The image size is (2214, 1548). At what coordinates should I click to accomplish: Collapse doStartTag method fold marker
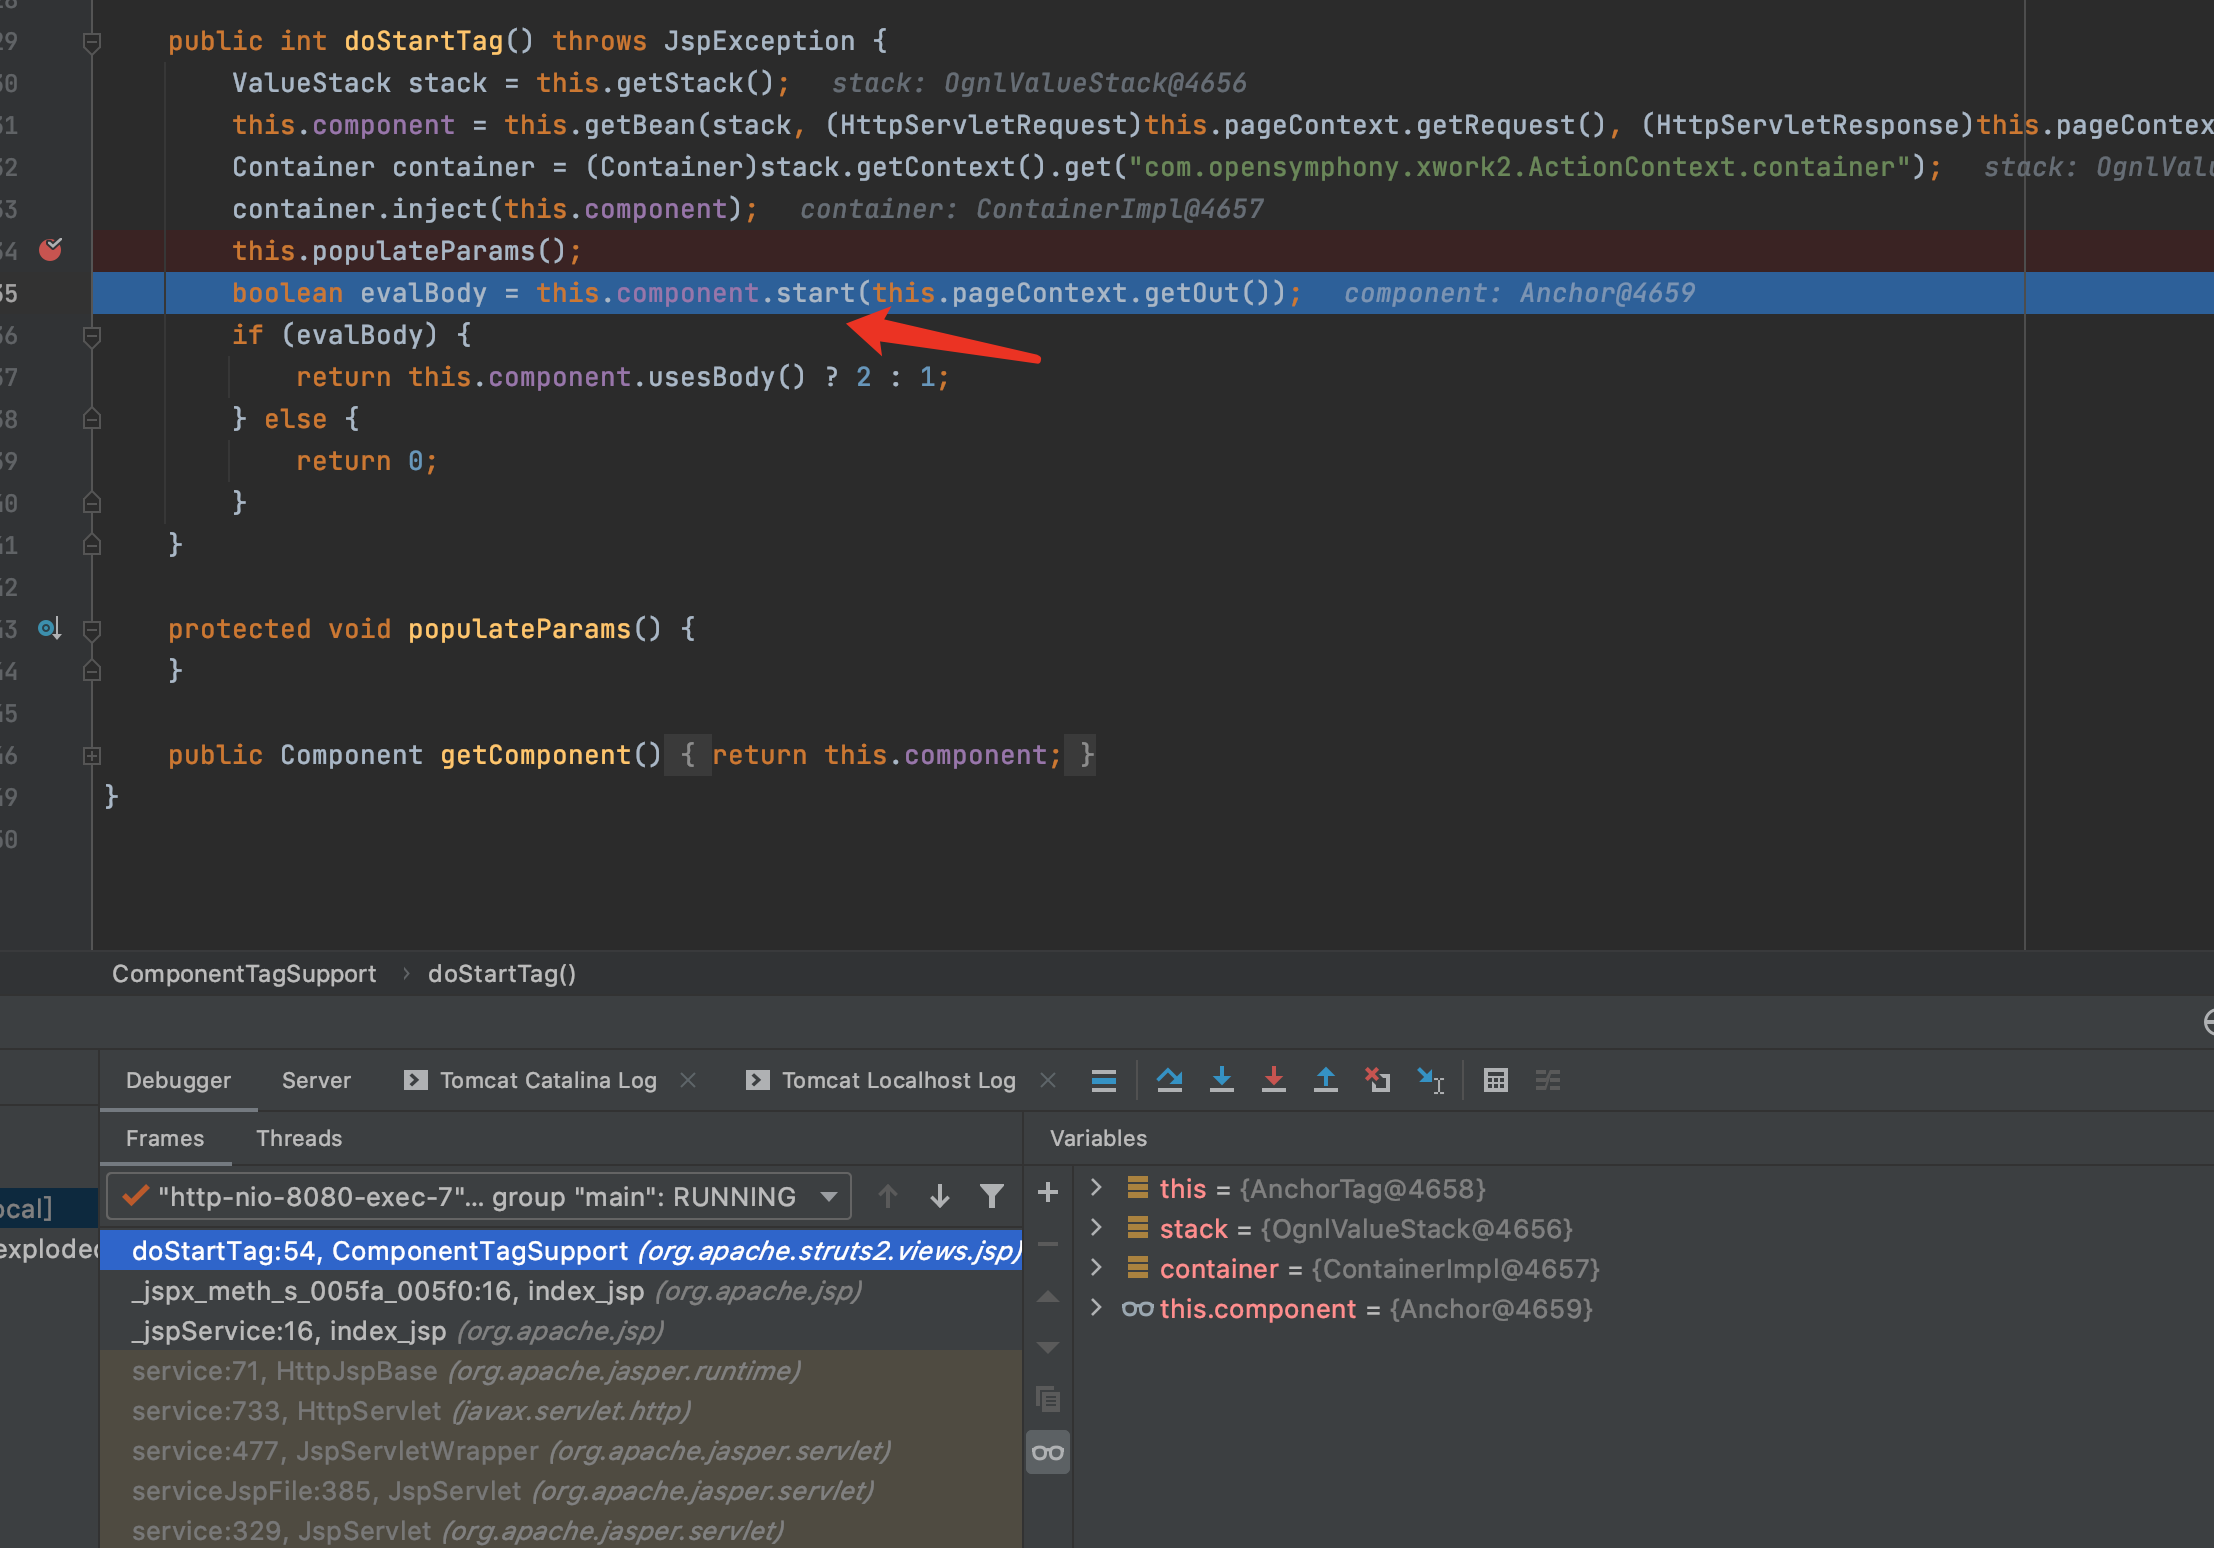tap(91, 42)
